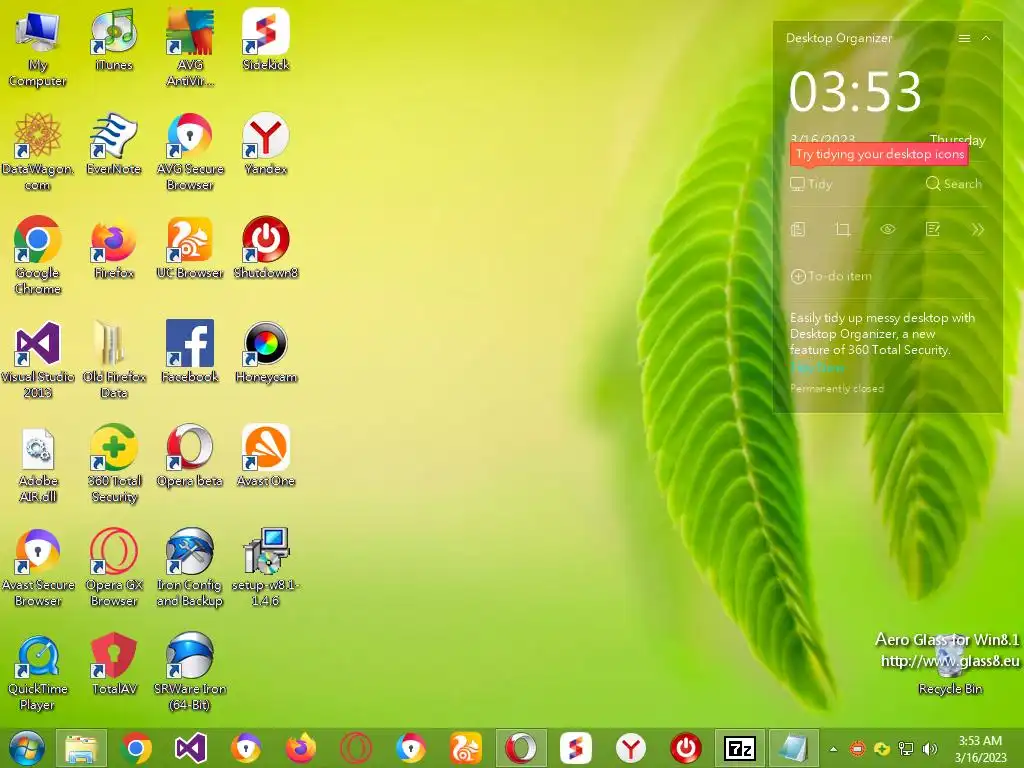This screenshot has height=768, width=1024.
Task: Select Avast Secure Browser desktop shortcut
Action: (x=37, y=567)
